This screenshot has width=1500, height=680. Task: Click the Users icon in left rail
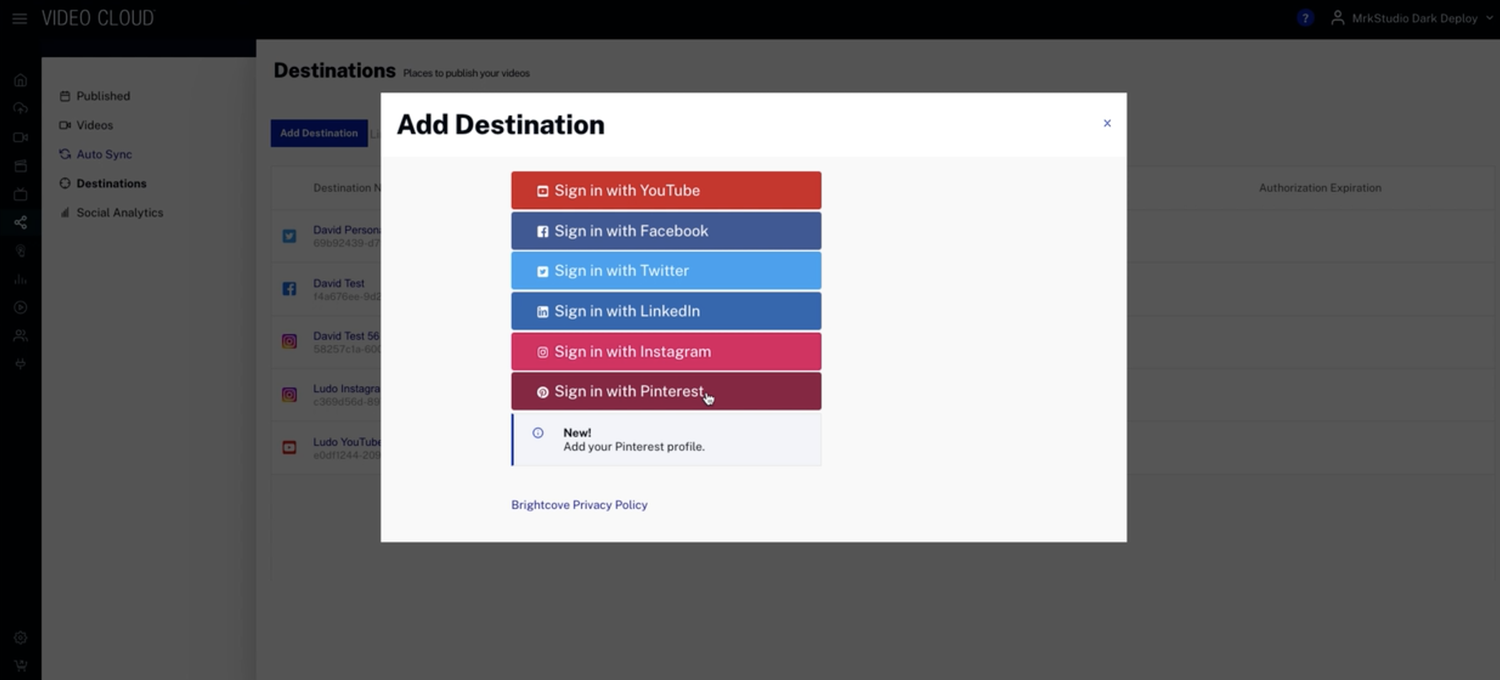click(x=20, y=336)
